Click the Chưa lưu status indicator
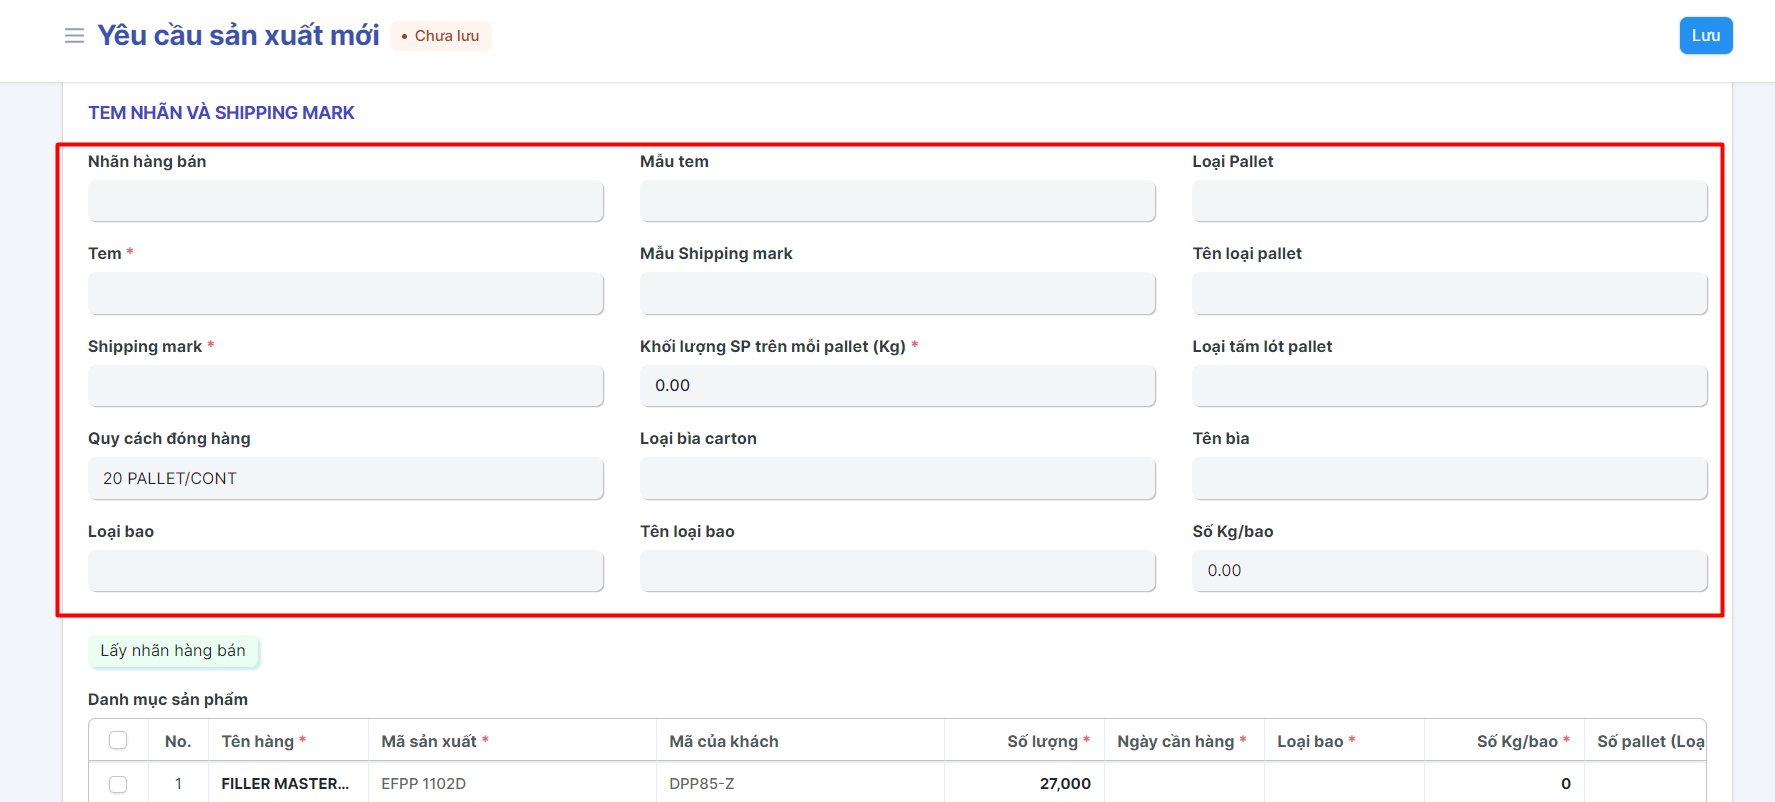 441,36
